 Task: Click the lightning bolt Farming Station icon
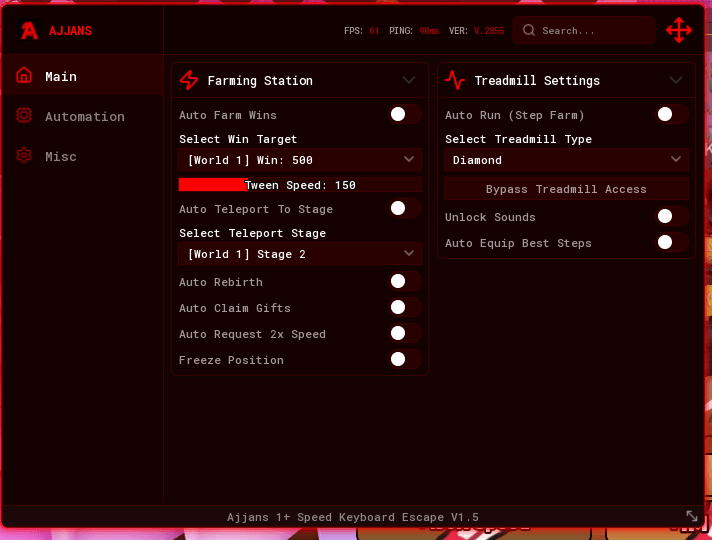189,80
